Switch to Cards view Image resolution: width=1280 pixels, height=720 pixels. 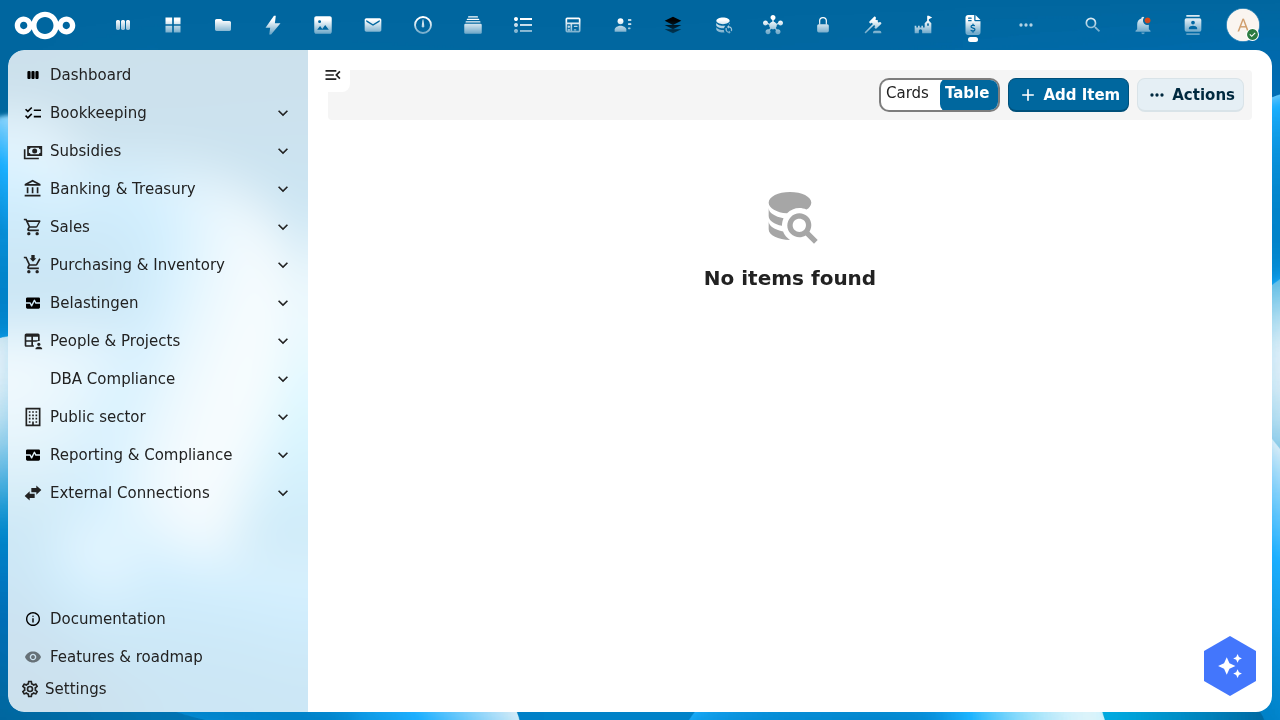click(908, 94)
